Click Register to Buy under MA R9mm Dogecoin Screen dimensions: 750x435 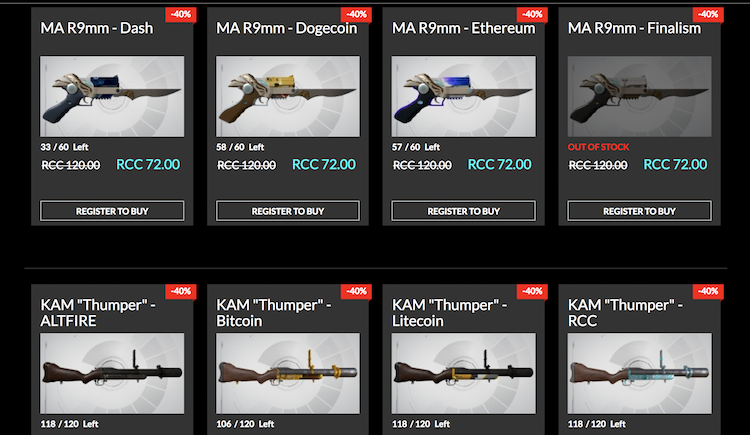(287, 211)
